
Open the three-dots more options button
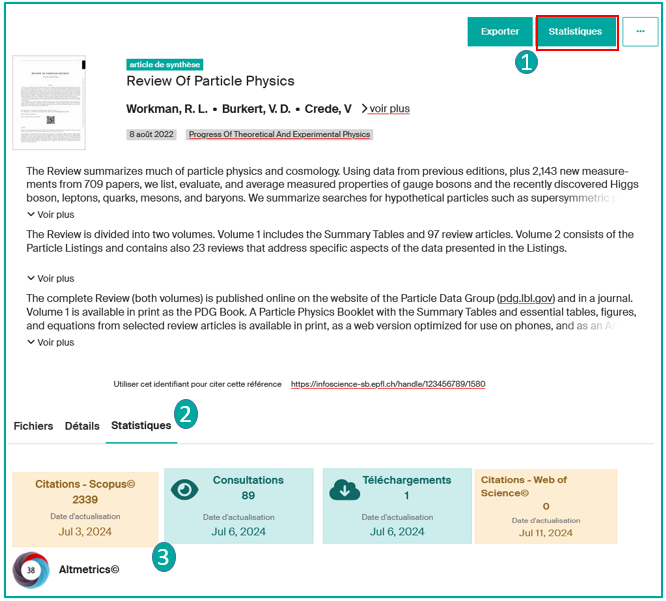(x=640, y=32)
